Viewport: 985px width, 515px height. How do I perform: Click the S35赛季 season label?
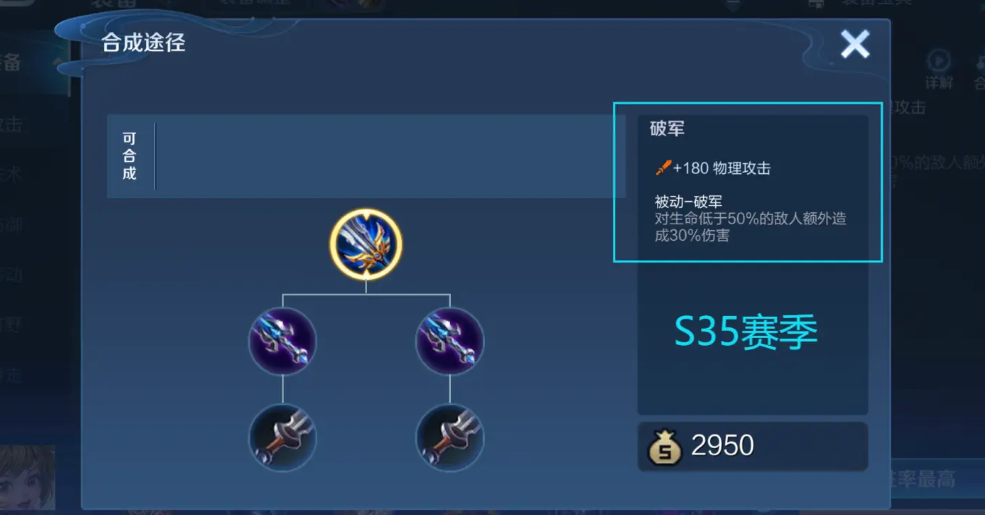click(746, 332)
